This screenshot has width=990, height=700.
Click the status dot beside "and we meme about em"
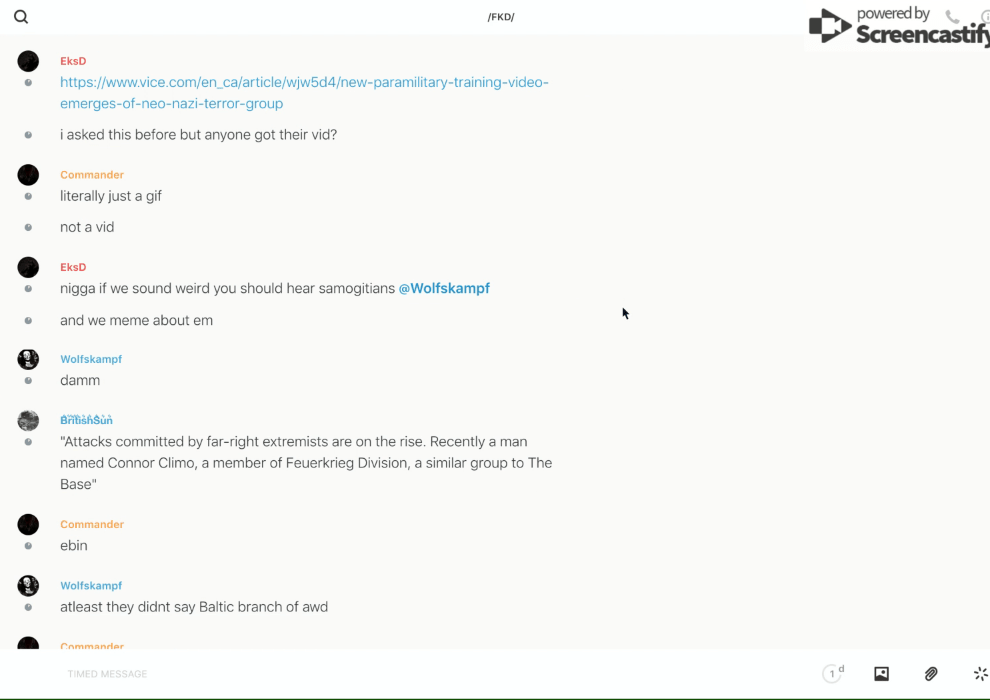pos(28,321)
